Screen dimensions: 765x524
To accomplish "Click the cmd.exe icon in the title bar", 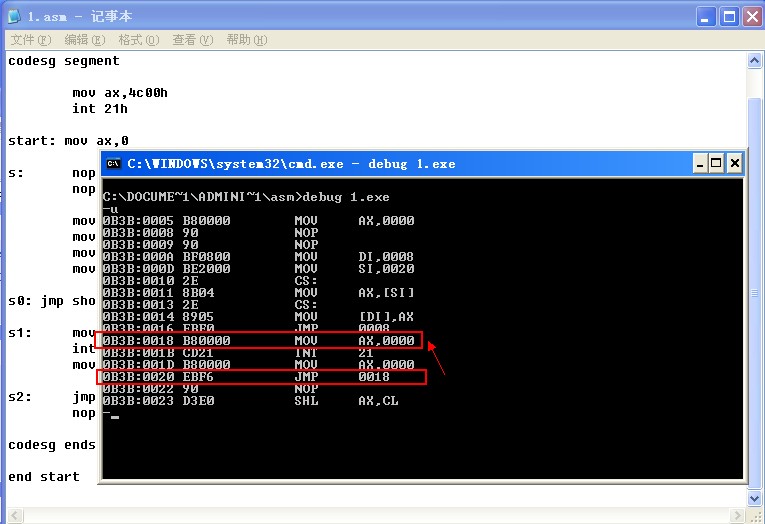I will (x=114, y=163).
